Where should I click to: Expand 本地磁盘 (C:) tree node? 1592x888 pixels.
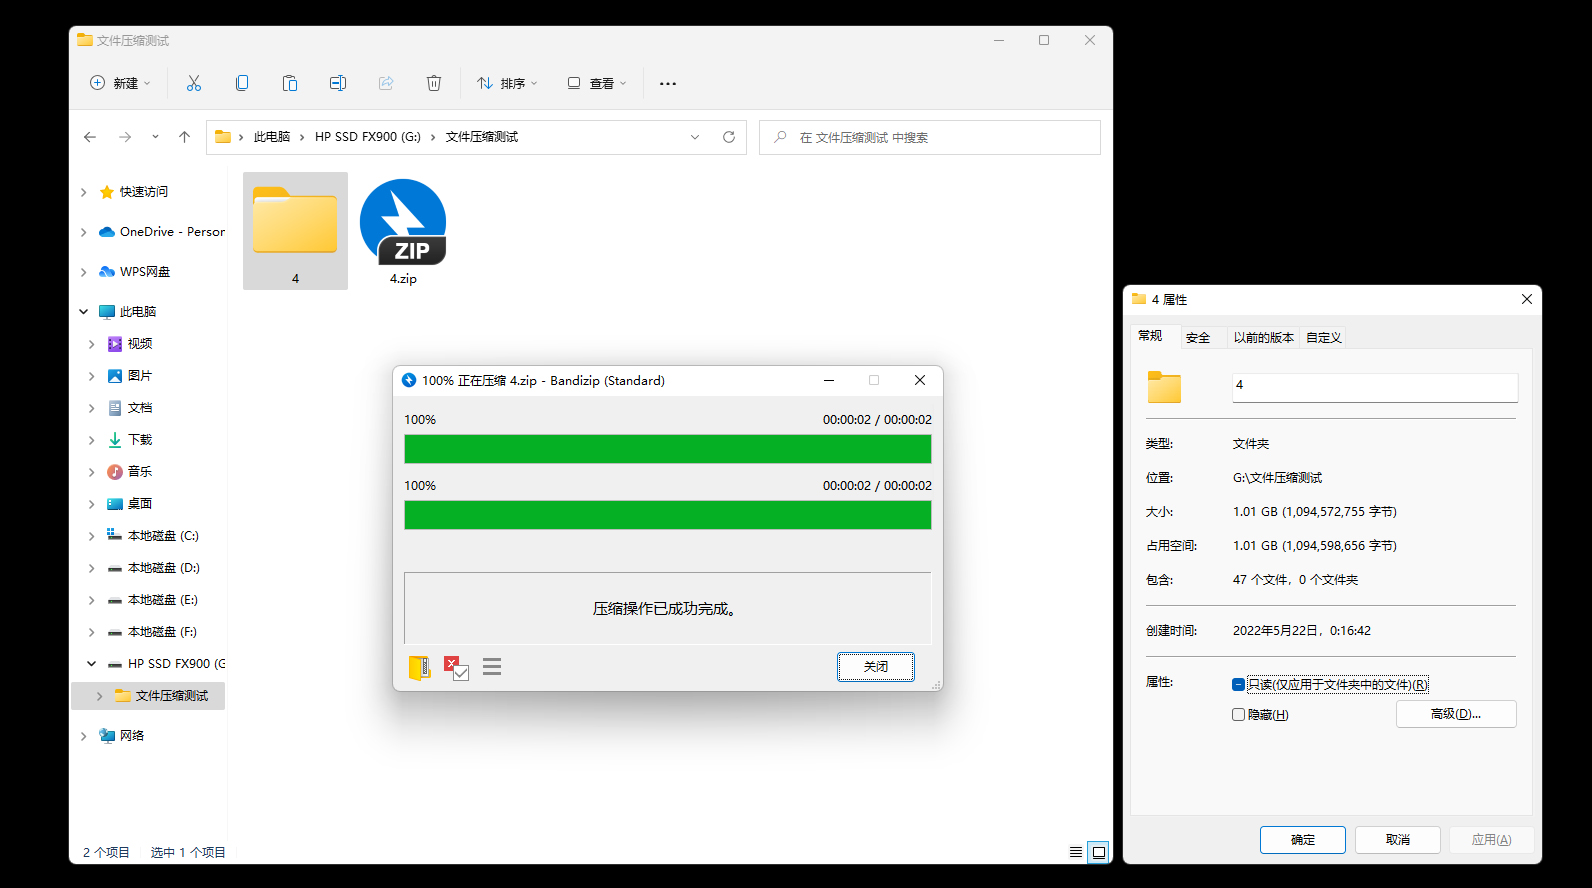[92, 536]
